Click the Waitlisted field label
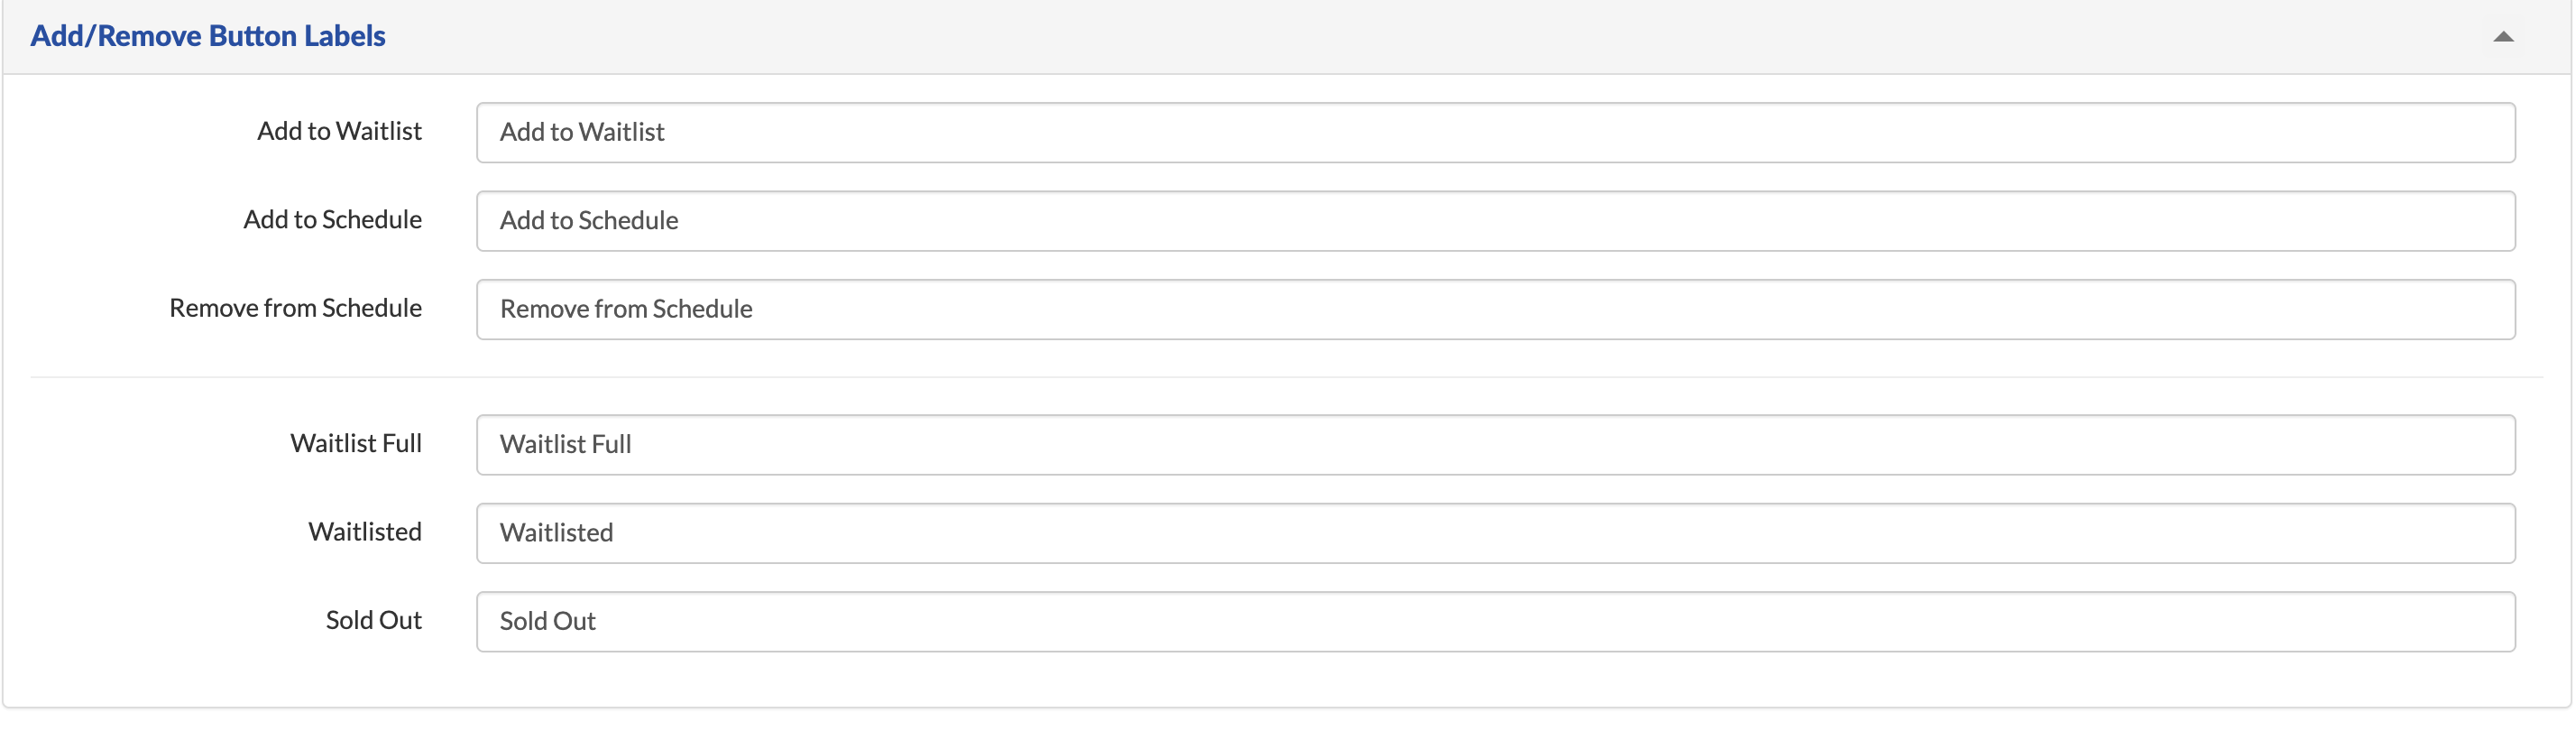Screen dimensions: 2576x731 click(365, 532)
